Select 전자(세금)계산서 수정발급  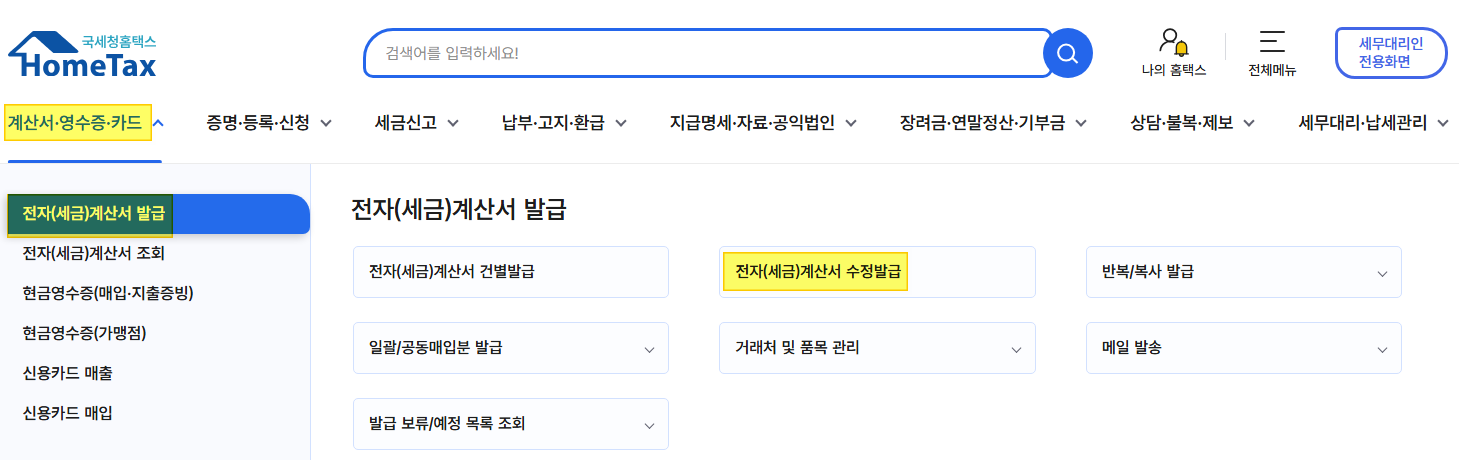(x=818, y=271)
